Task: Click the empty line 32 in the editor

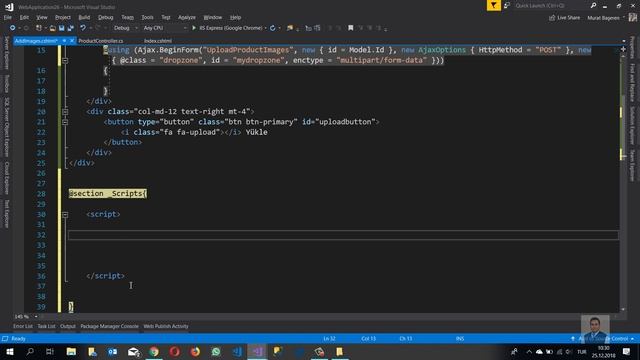Action: coord(343,235)
